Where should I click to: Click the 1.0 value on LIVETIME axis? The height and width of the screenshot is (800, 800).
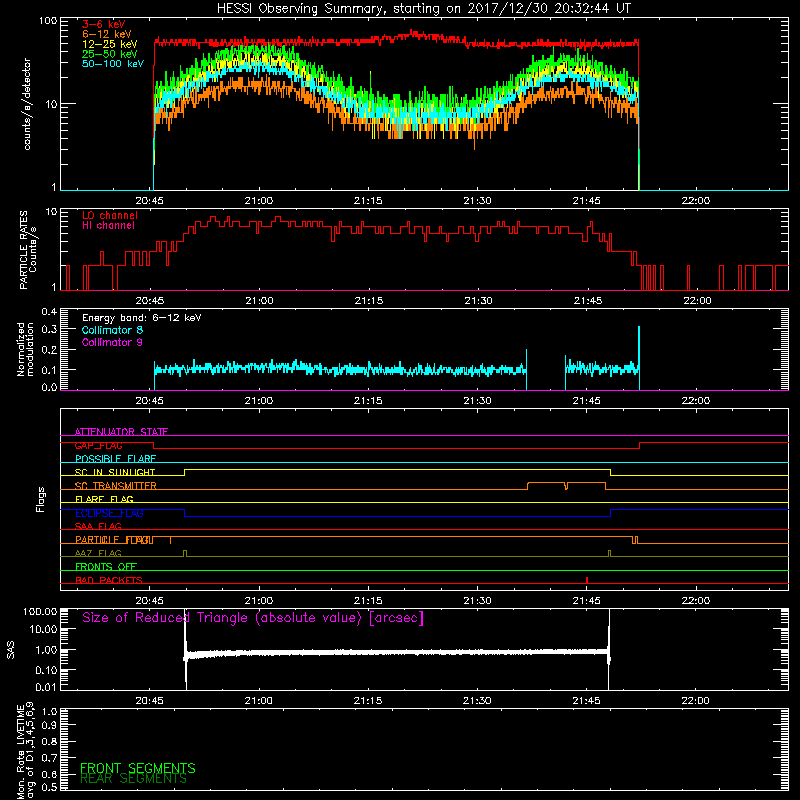click(x=49, y=712)
